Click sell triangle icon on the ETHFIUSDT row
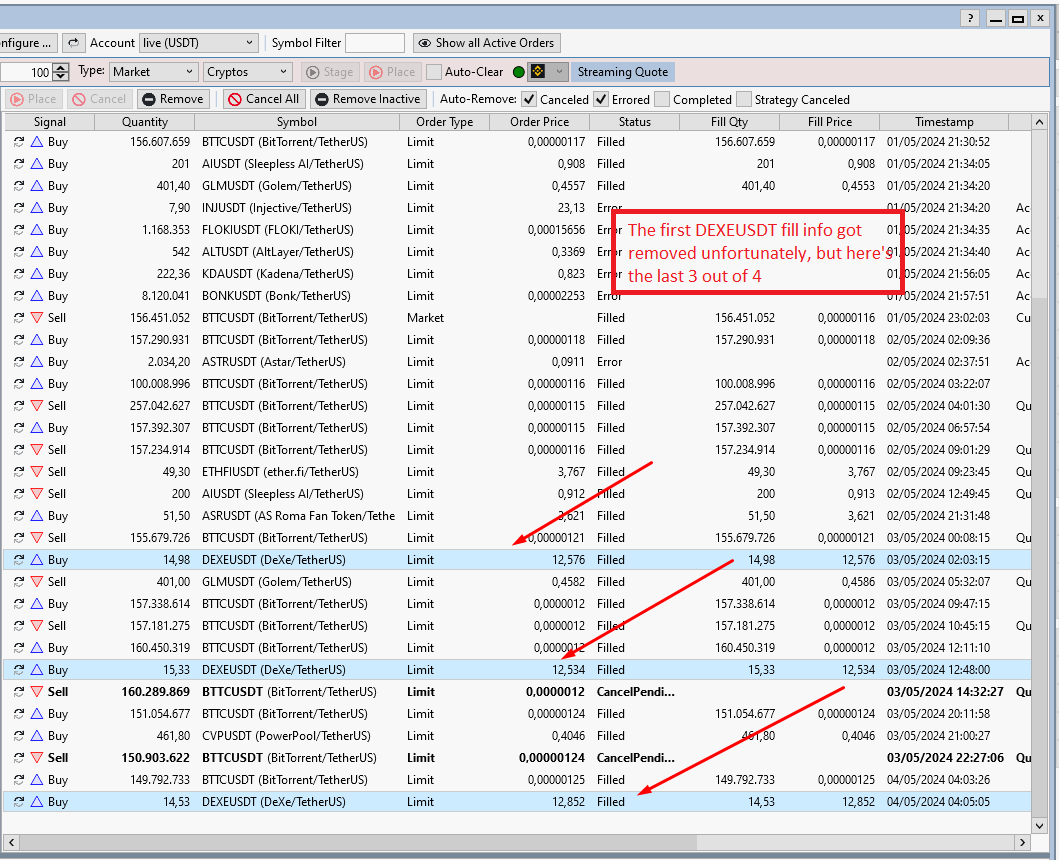Screen dimensions: 1059x860 click(x=36, y=472)
